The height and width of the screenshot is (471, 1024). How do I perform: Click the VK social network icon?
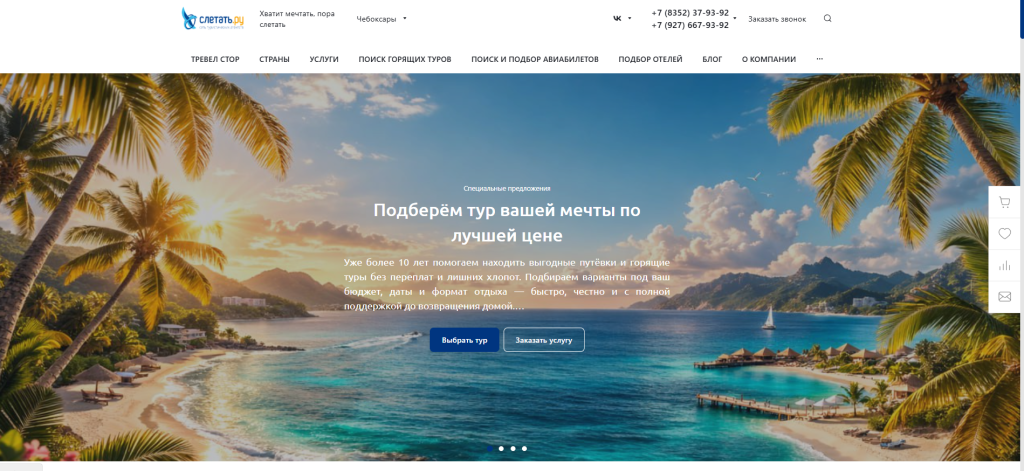(617, 18)
